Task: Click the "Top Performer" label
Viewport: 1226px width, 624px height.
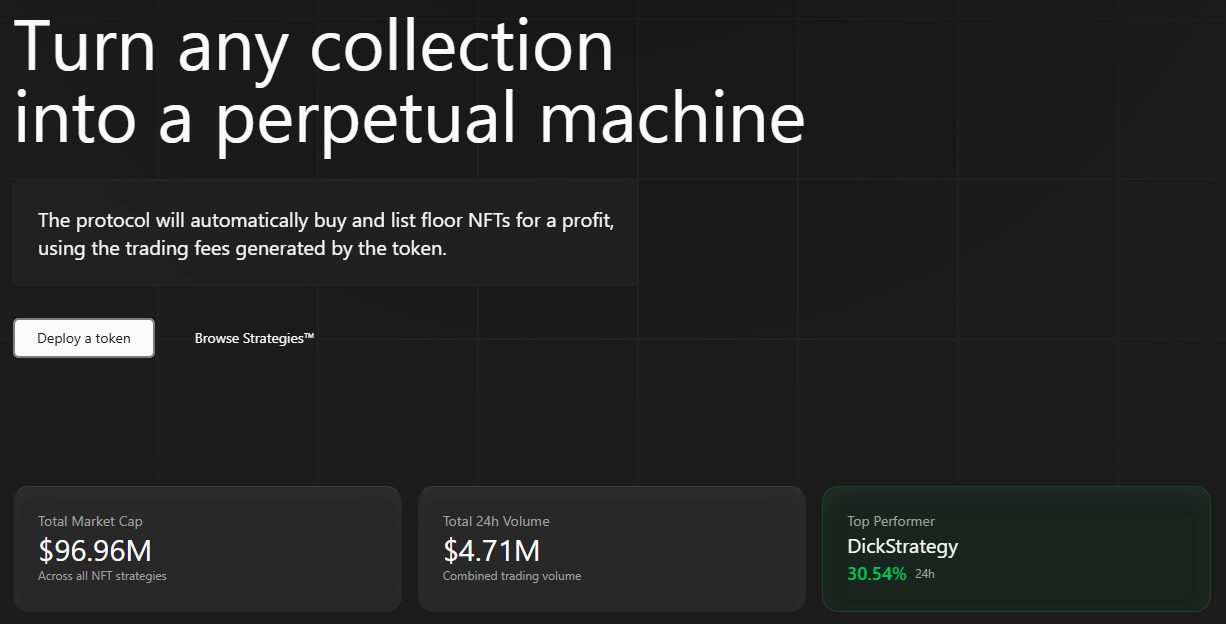Action: coord(891,521)
